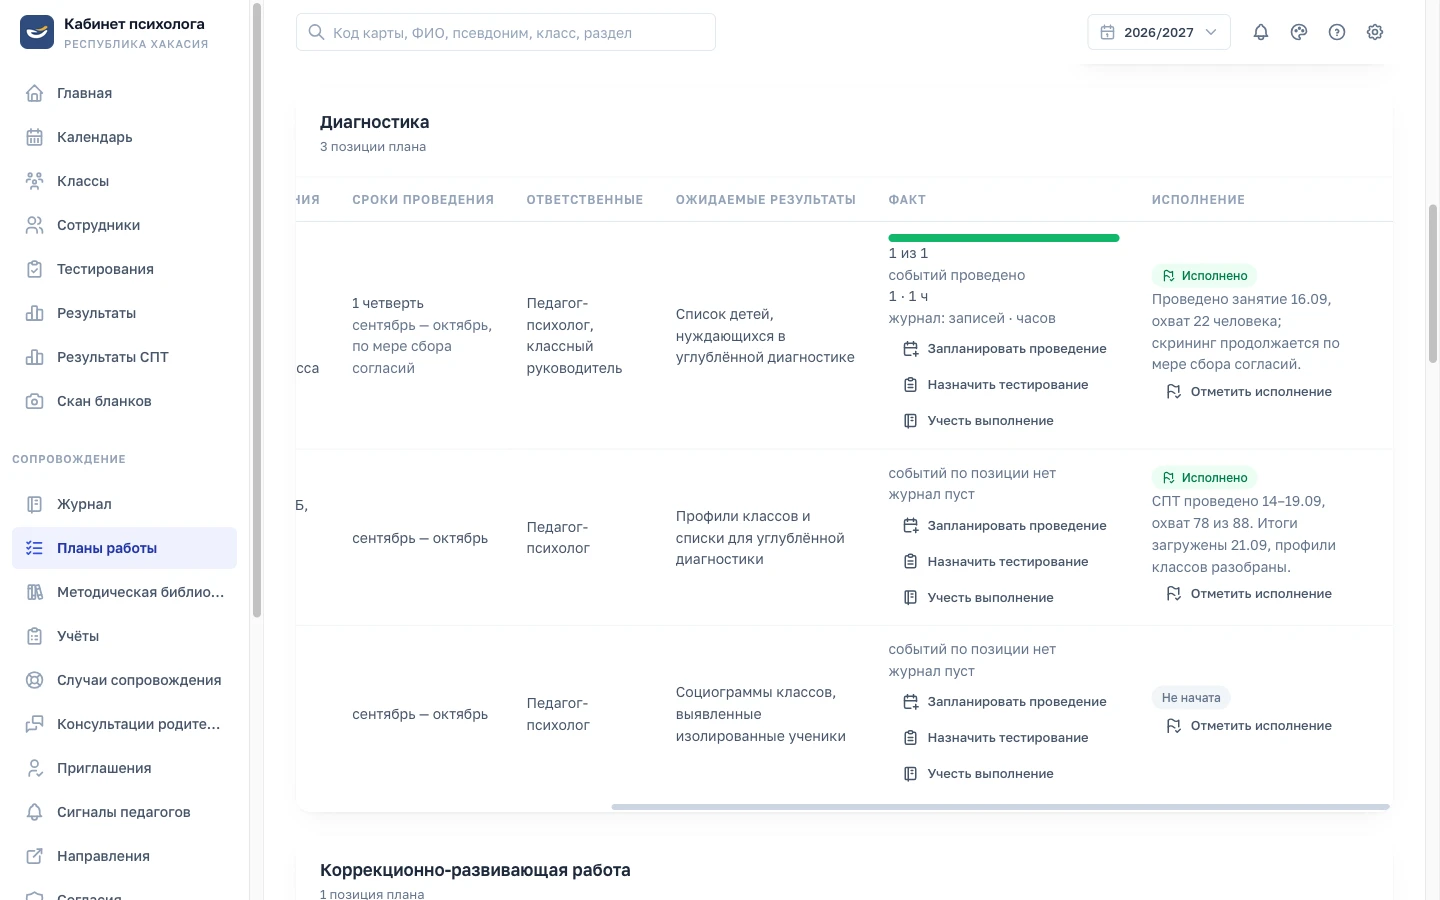The width and height of the screenshot is (1440, 900).
Task: Open Результаты section in sidebar
Action: [x=124, y=313]
